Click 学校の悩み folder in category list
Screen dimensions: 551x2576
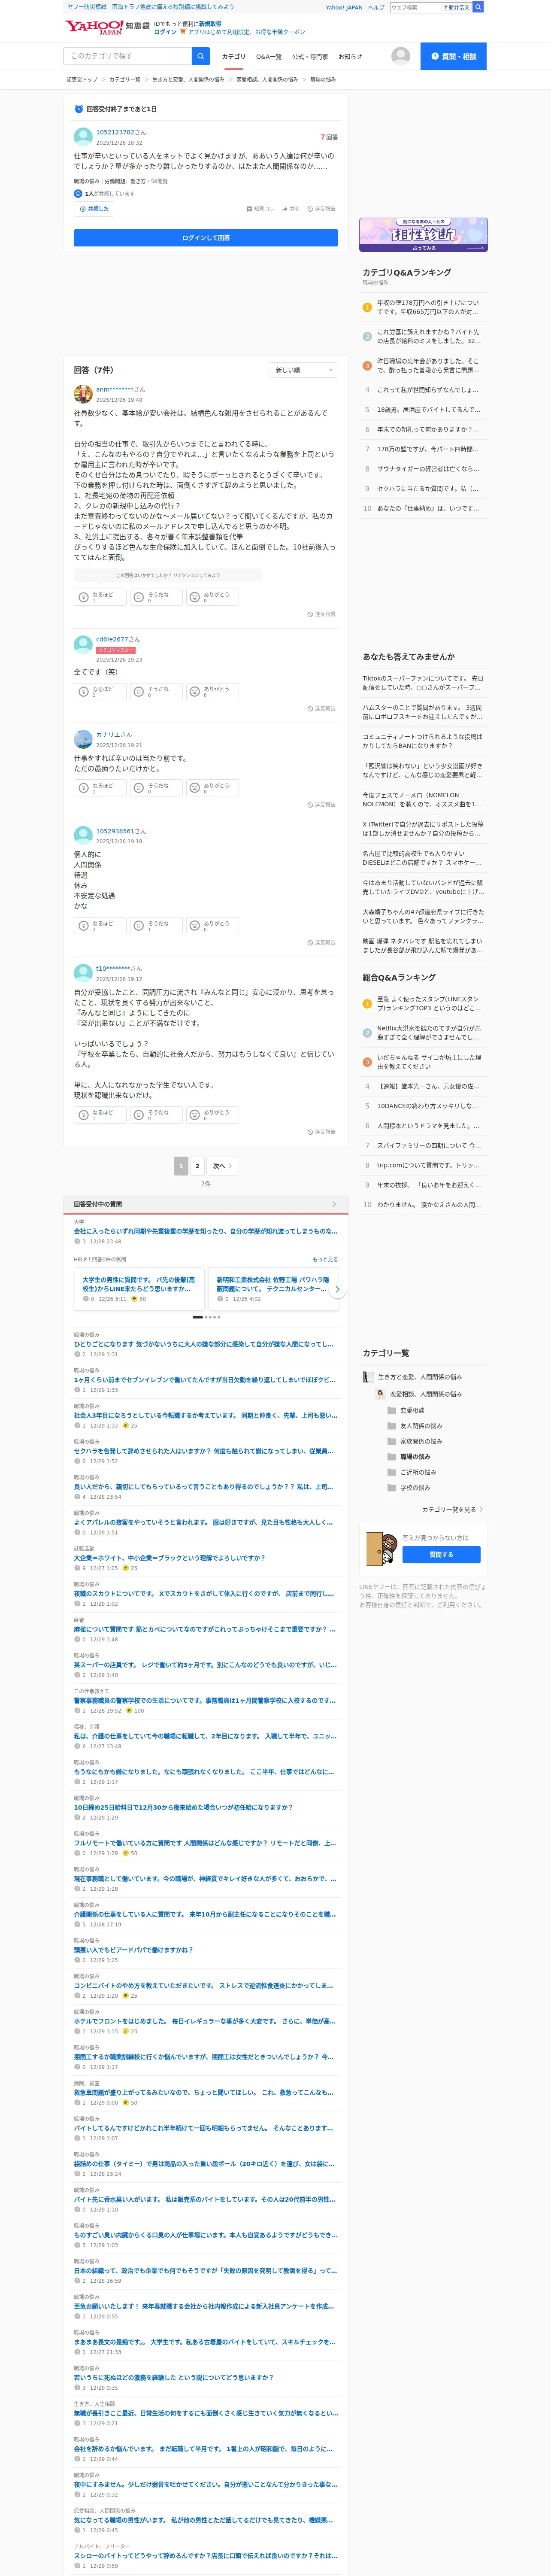[415, 1487]
